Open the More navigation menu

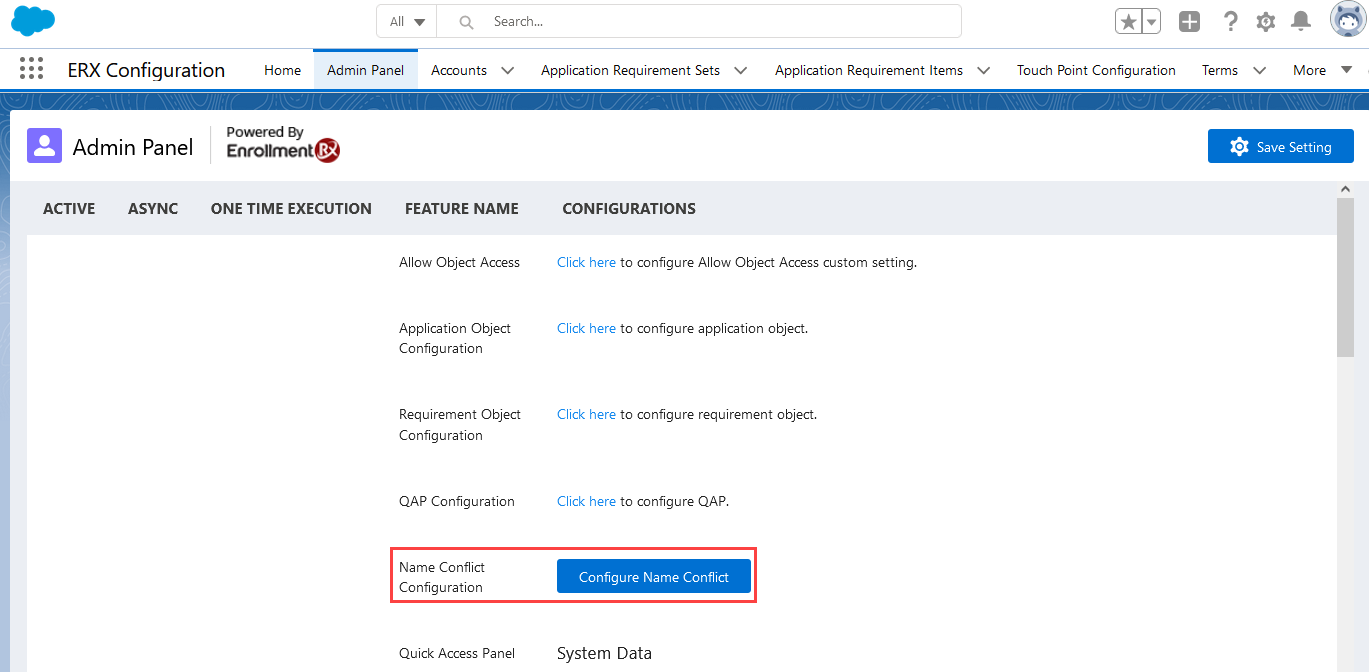(x=1320, y=70)
